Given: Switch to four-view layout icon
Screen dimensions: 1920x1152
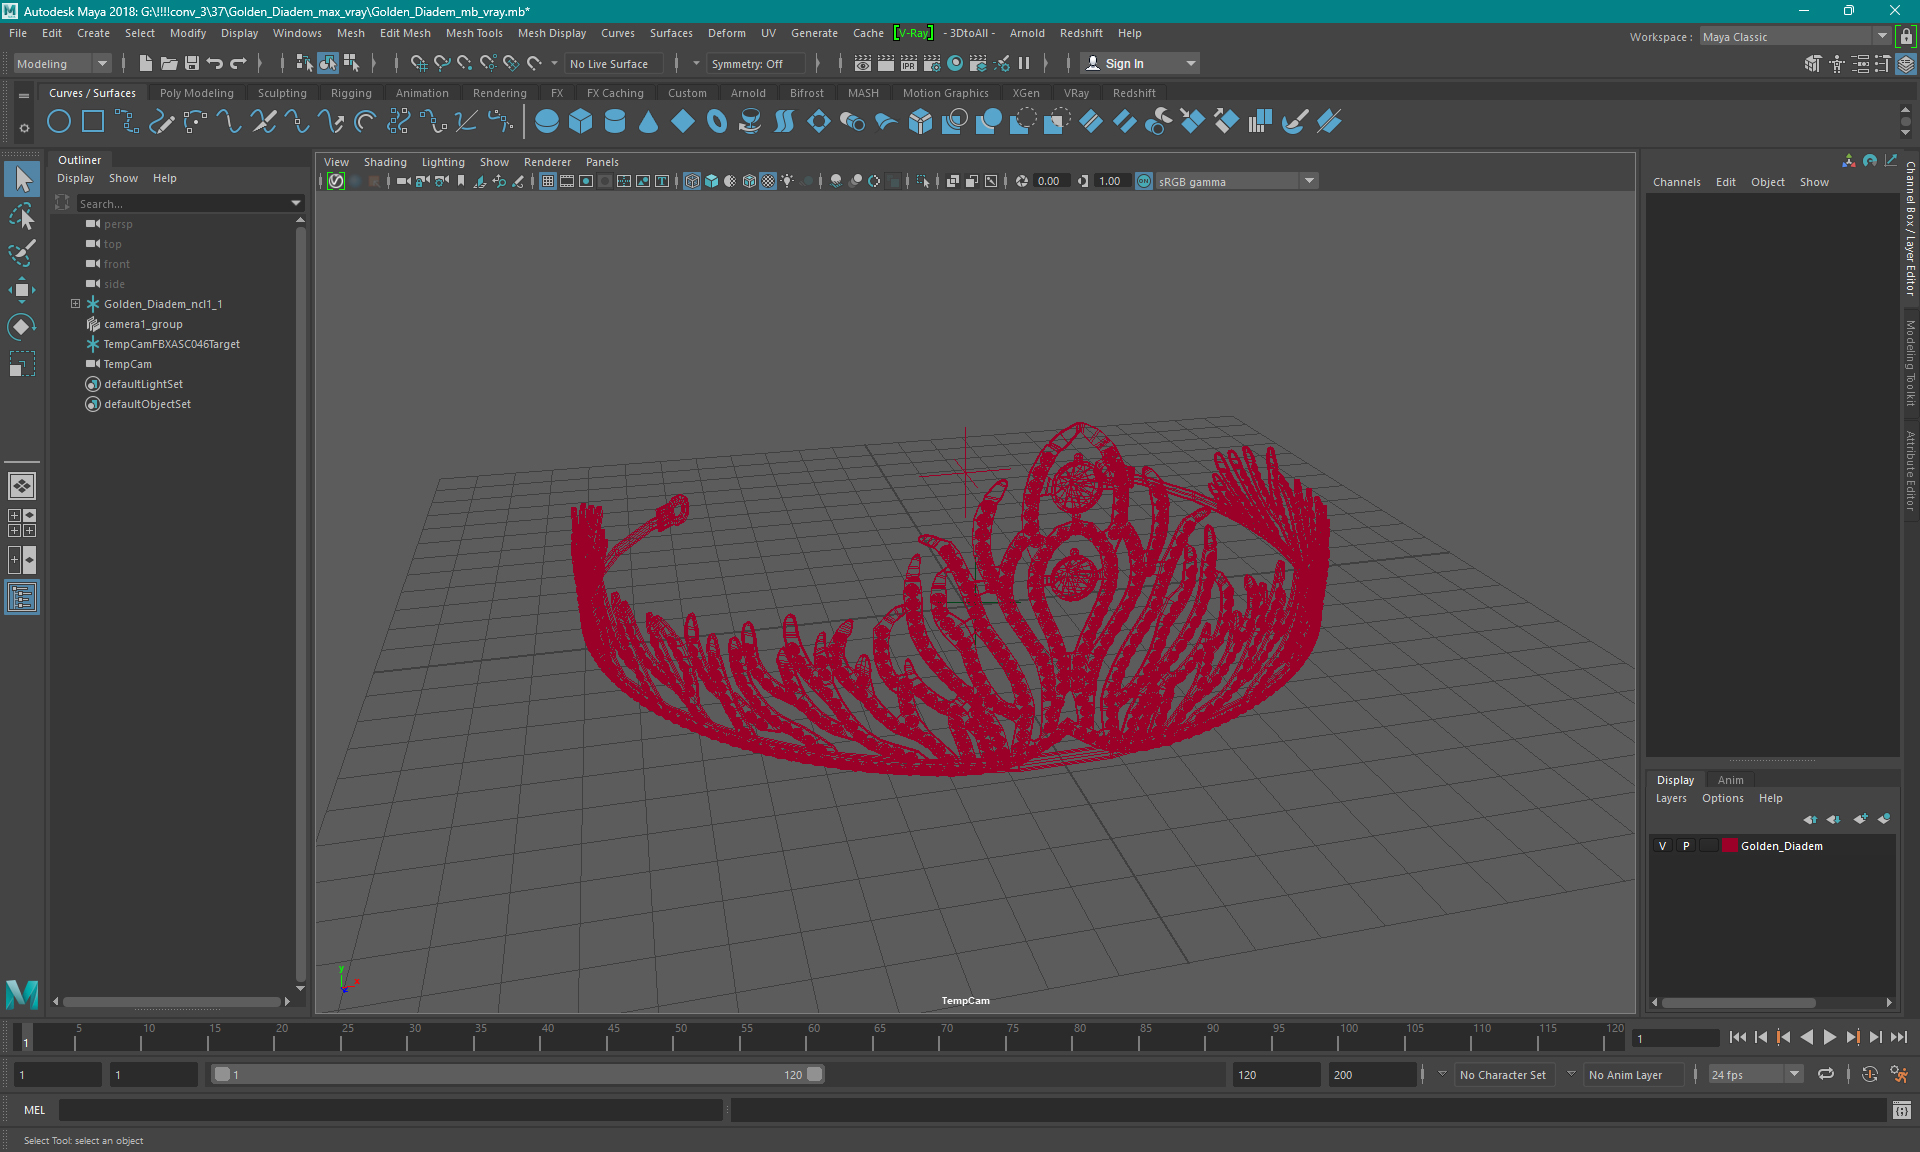Looking at the screenshot, I should tap(22, 523).
